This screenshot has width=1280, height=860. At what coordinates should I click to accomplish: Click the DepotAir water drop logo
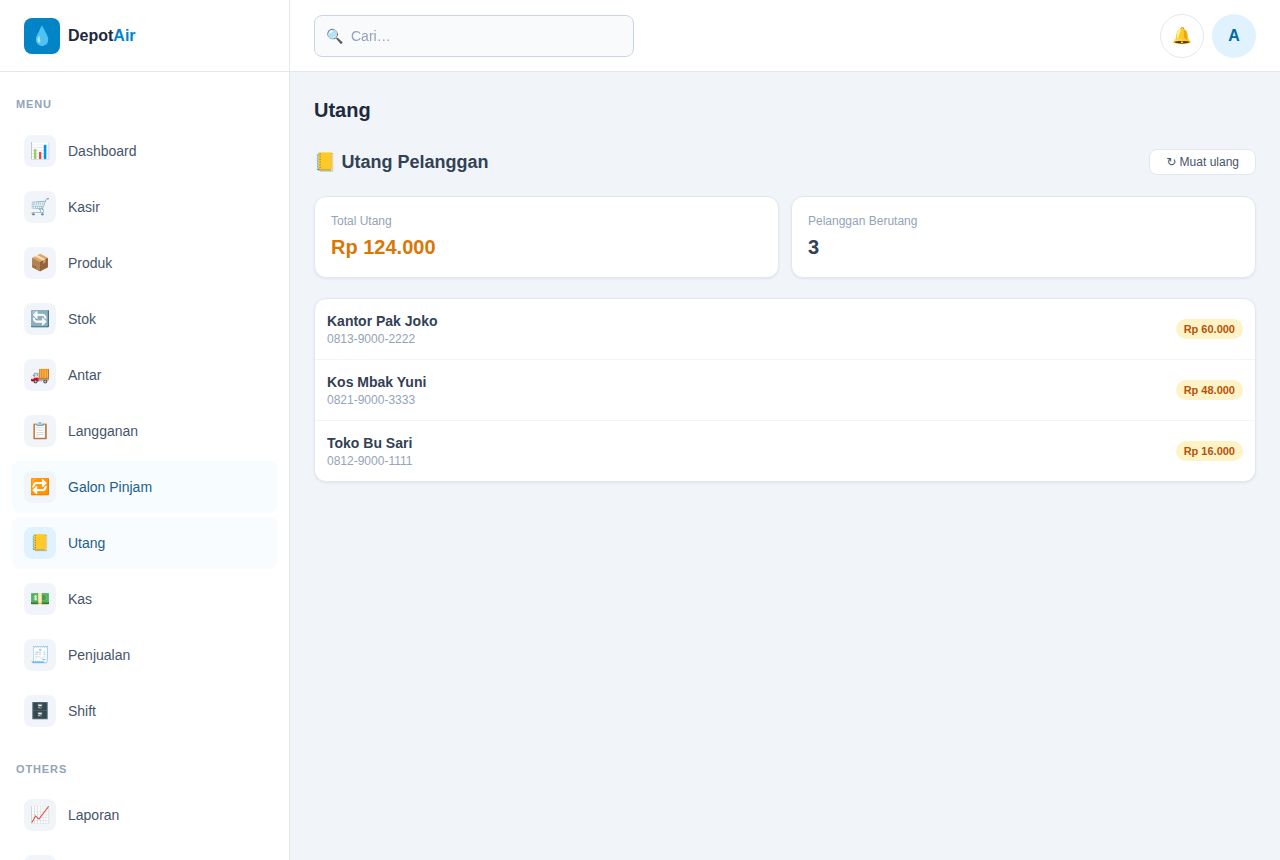tap(42, 36)
